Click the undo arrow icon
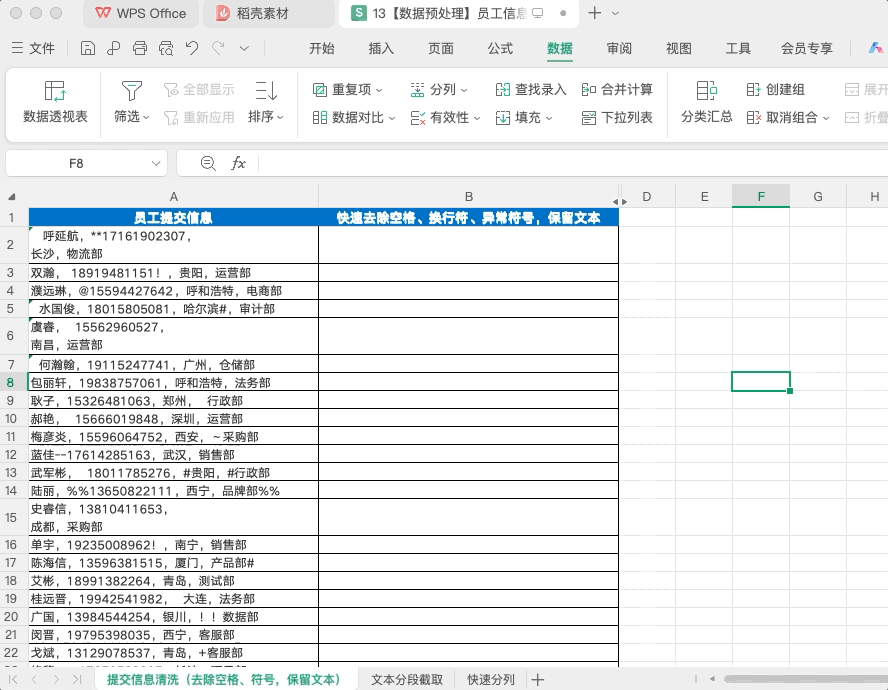The image size is (888, 690). point(192,49)
